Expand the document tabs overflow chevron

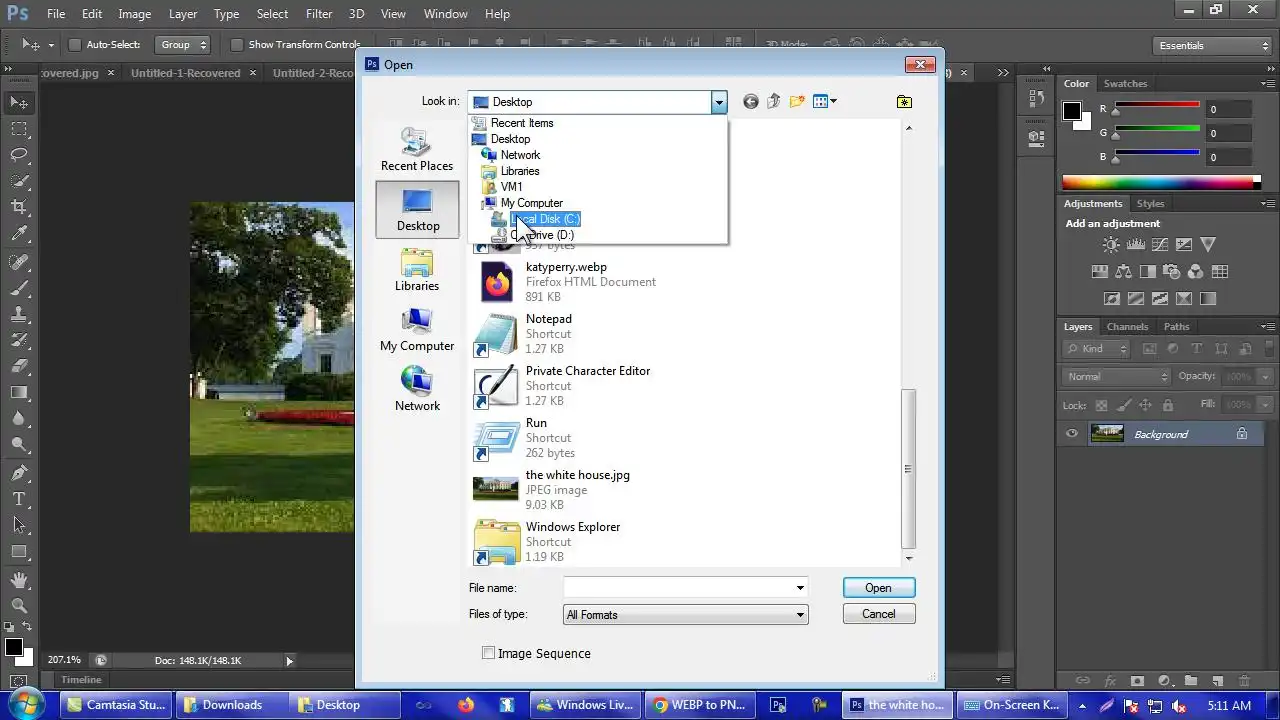coord(1003,73)
